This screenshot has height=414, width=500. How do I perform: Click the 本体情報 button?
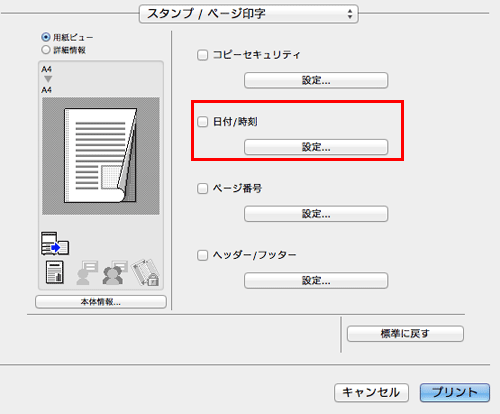(101, 302)
